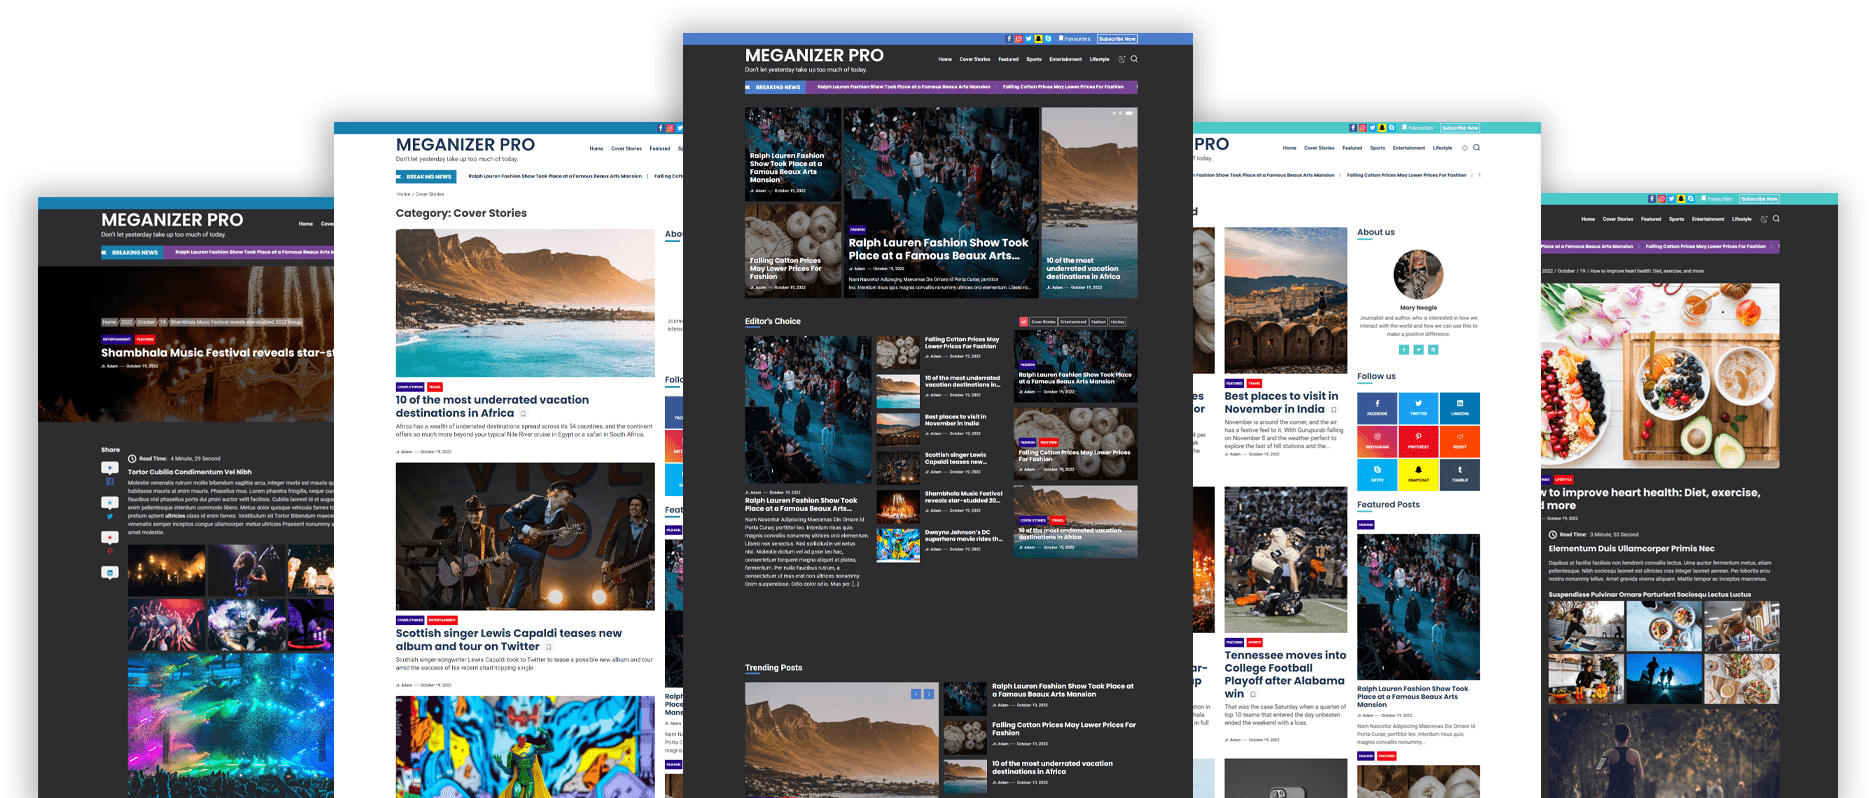This screenshot has height=798, width=1870.
Task: Open Twitter icon in center page top bar
Action: 1029,39
